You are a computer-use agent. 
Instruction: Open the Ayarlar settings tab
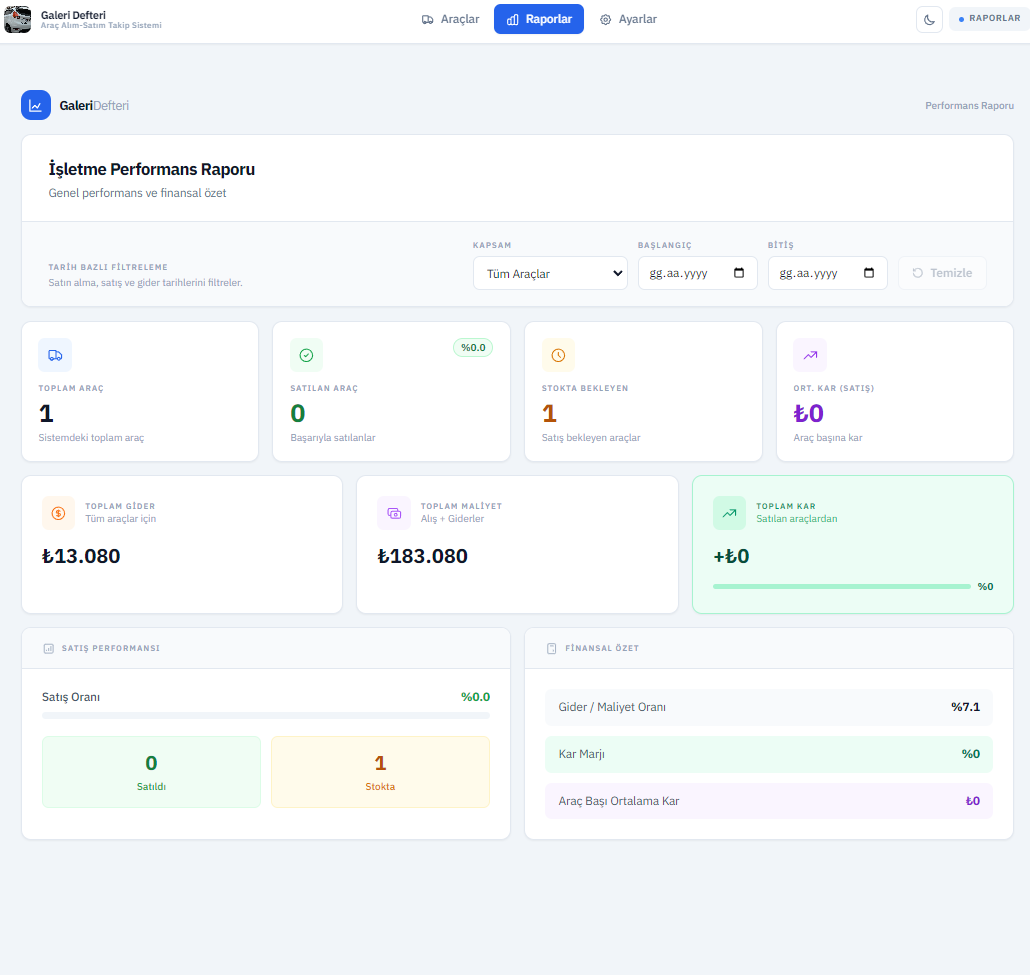628,19
